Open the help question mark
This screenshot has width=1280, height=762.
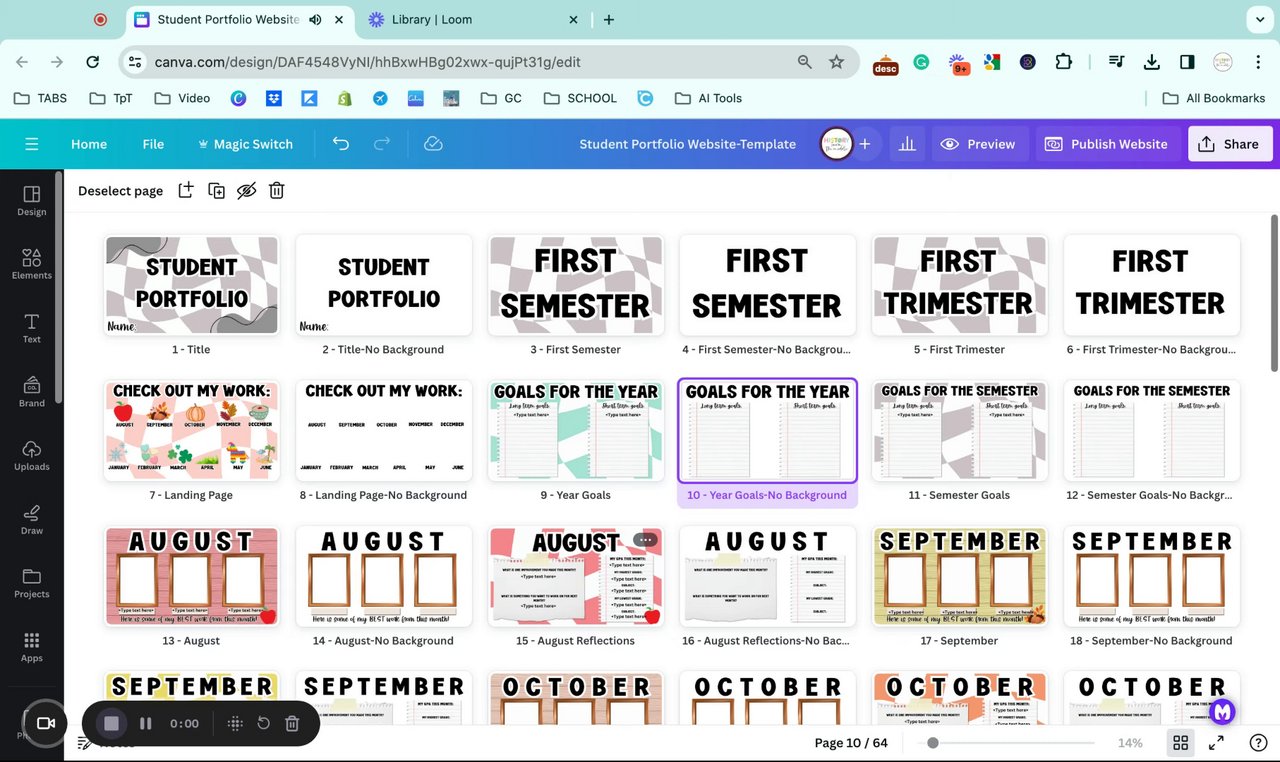click(x=1259, y=743)
